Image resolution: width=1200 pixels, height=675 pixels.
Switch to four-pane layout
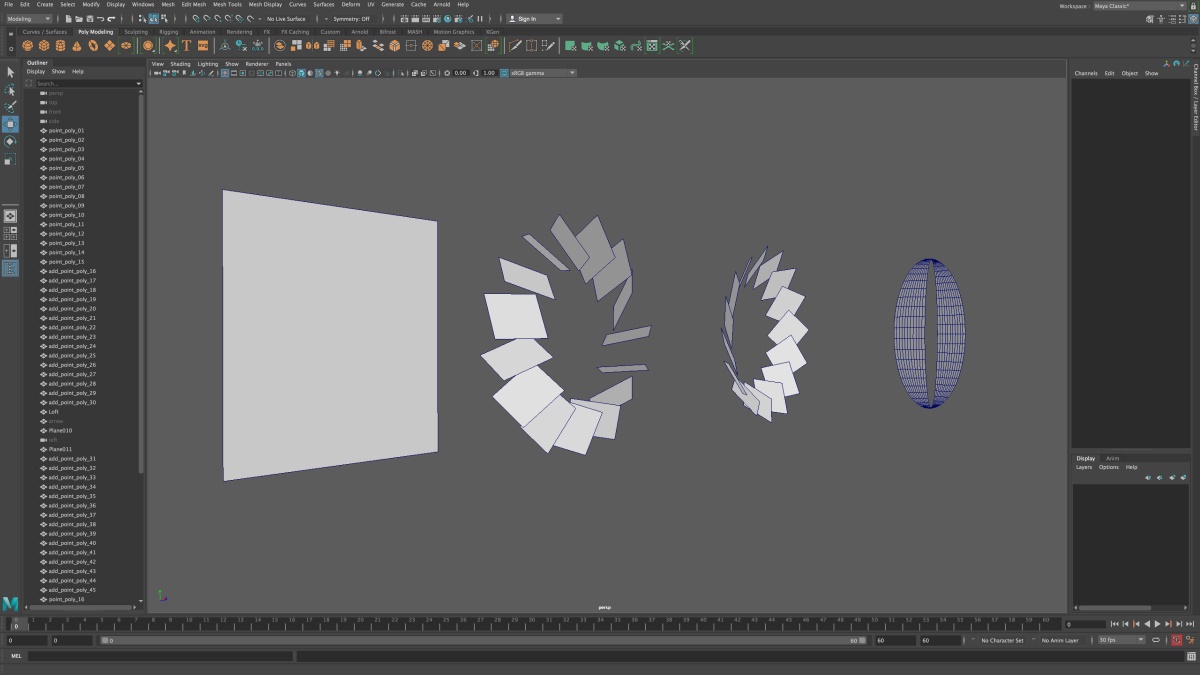(10, 233)
